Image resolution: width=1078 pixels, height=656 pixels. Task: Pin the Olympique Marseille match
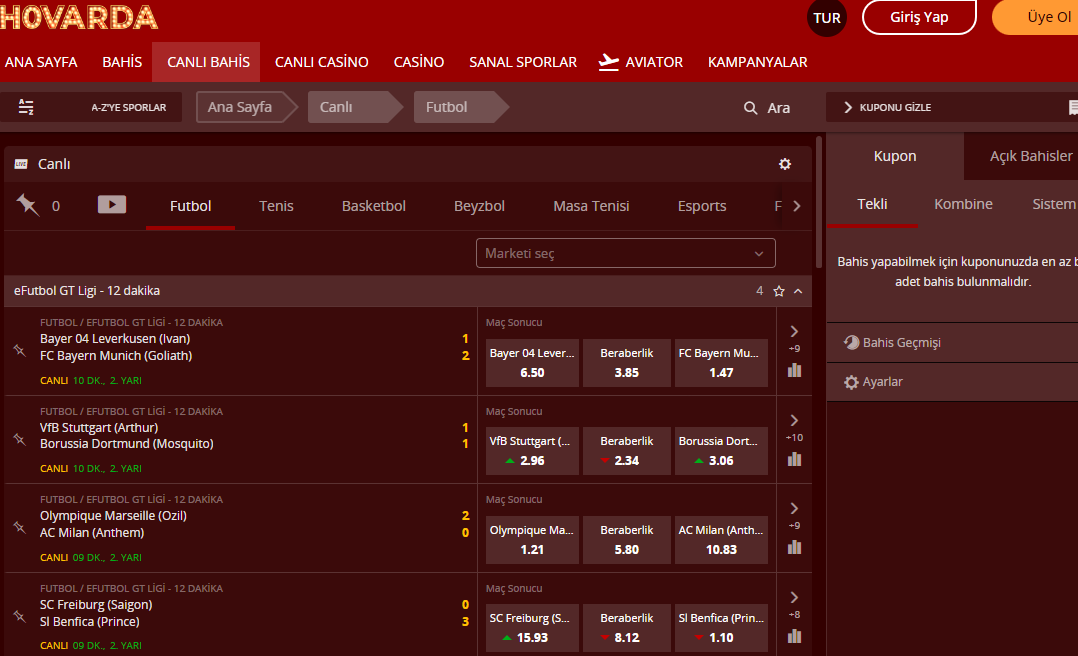(x=20, y=527)
